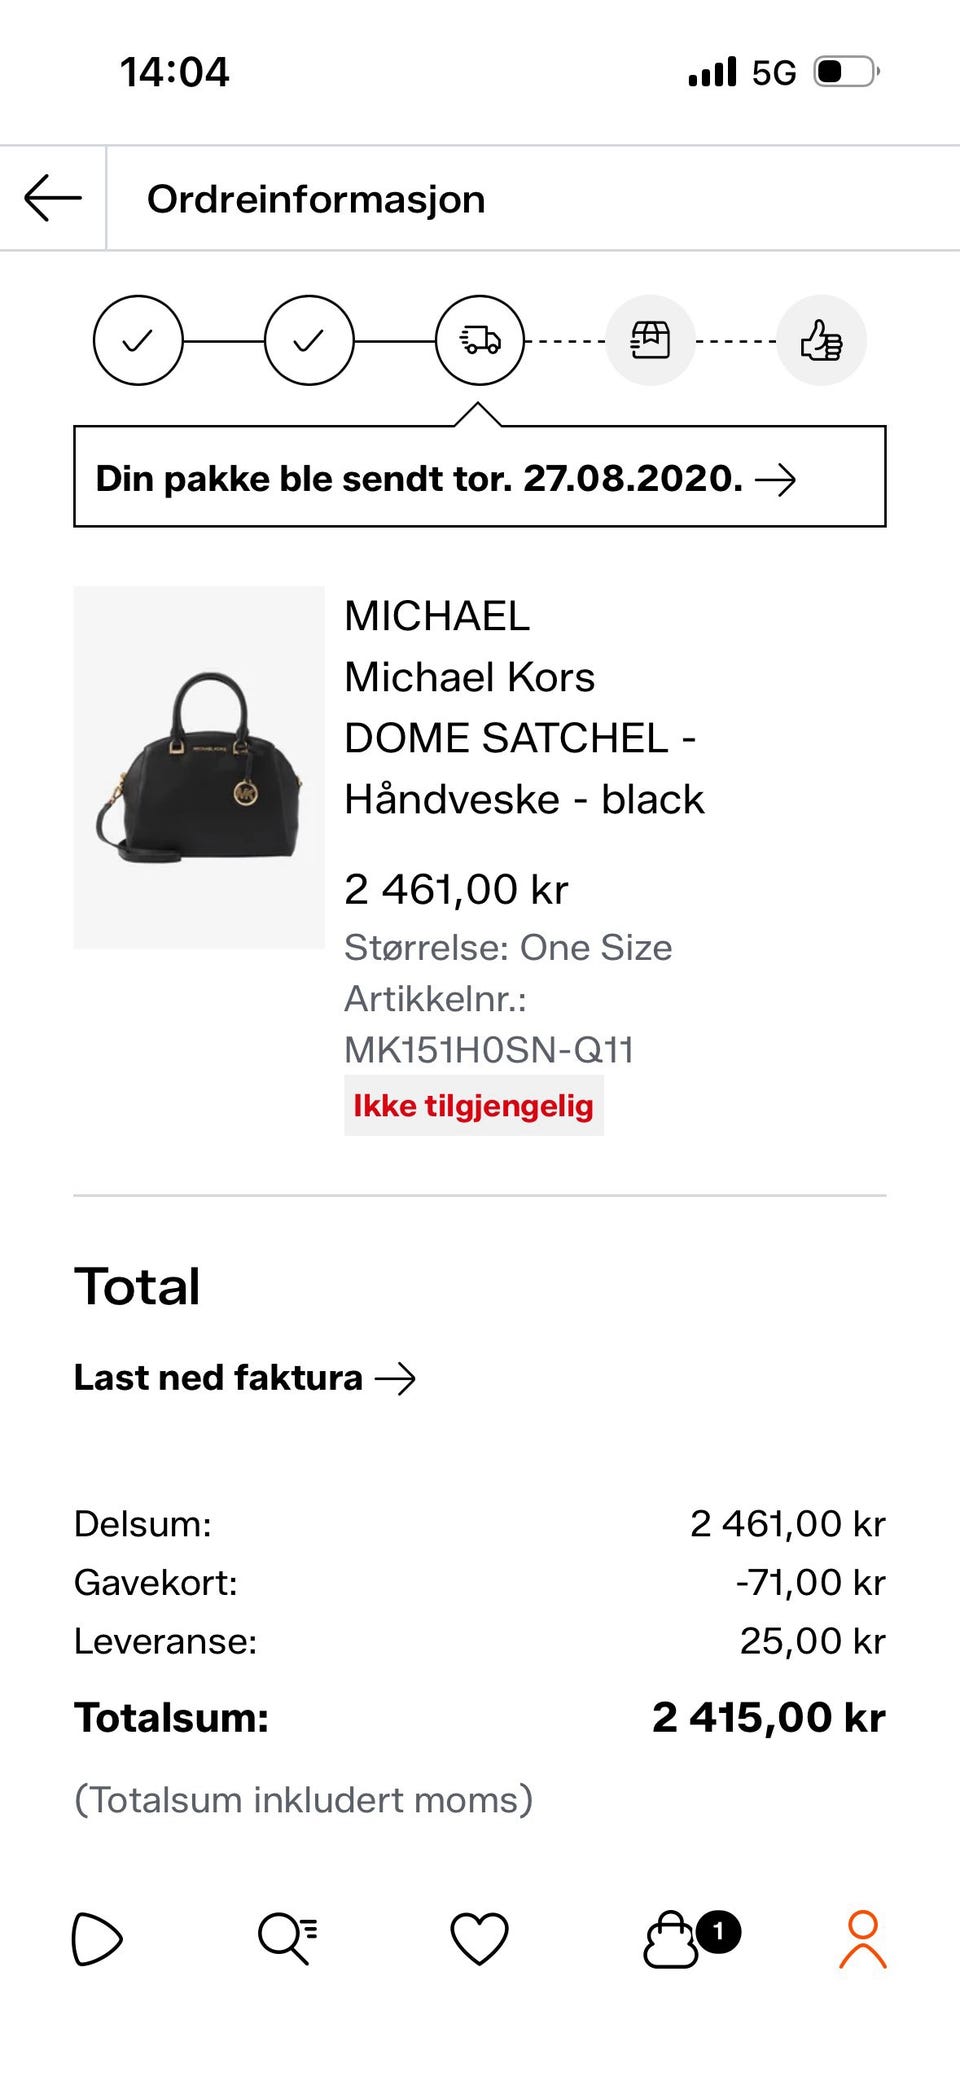Click the arrow after the shipped date
This screenshot has width=960, height=2081.
point(776,480)
